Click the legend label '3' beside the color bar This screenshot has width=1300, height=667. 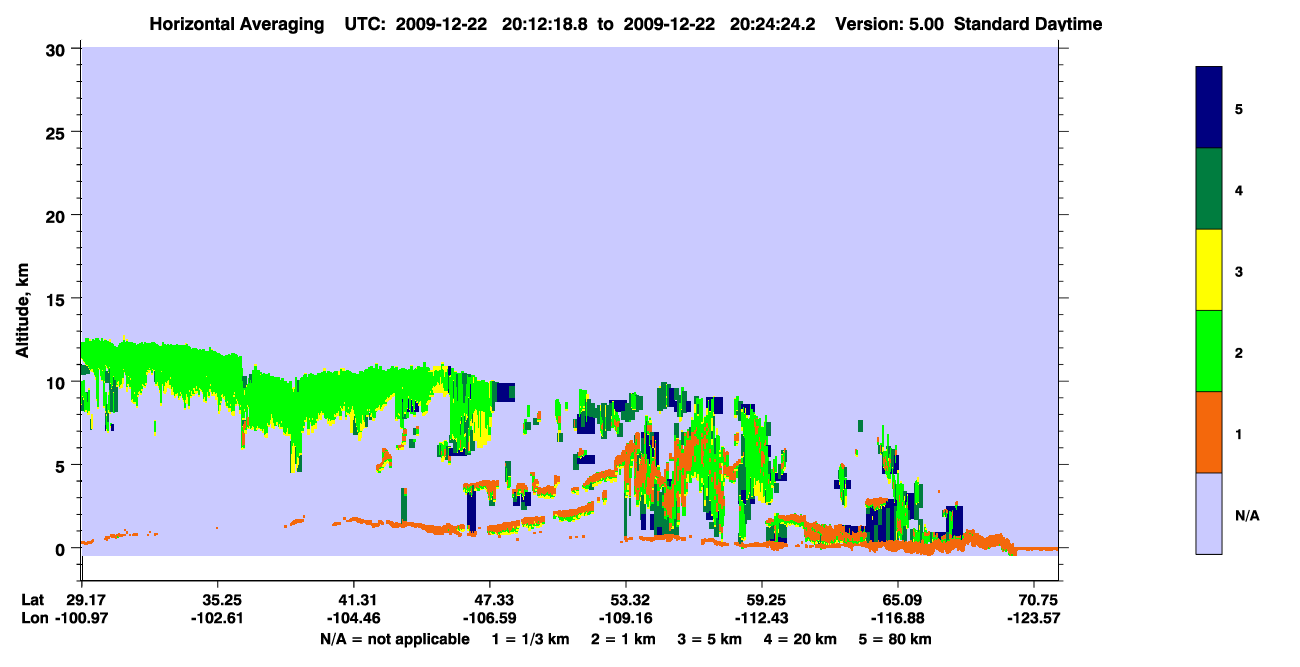click(x=1239, y=270)
